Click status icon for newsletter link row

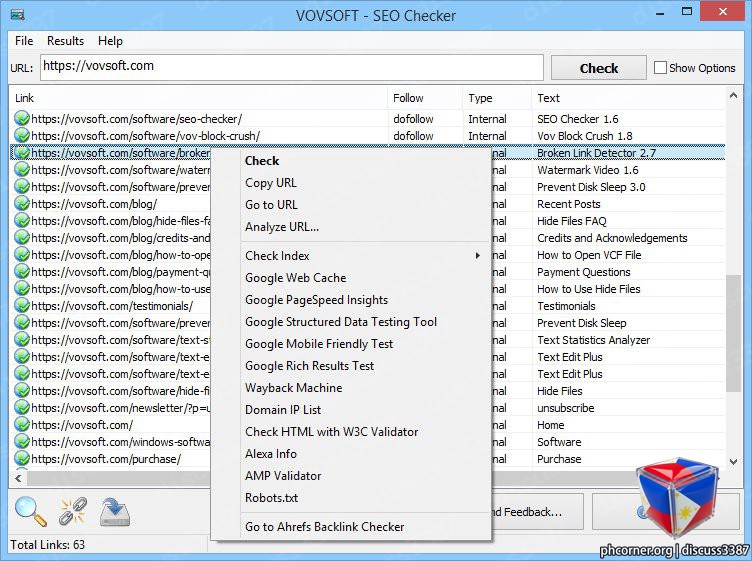point(22,408)
